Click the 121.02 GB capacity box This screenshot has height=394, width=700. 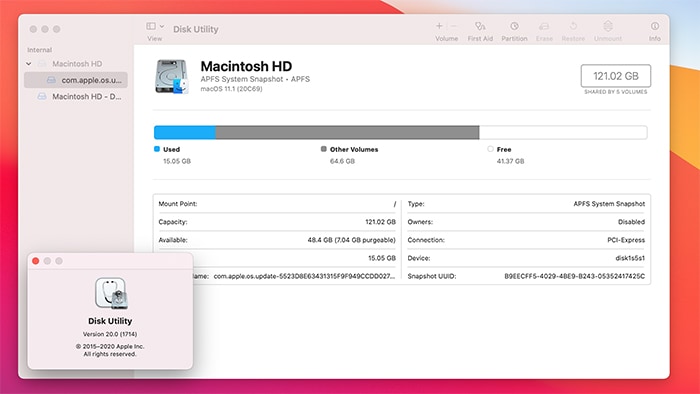pos(616,76)
